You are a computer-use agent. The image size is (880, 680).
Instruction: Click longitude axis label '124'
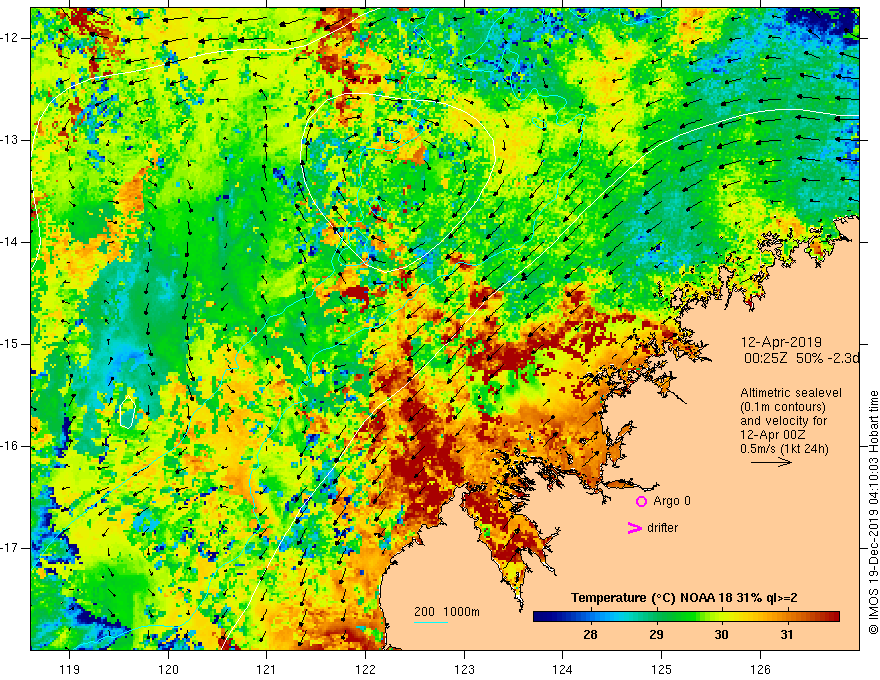[563, 669]
